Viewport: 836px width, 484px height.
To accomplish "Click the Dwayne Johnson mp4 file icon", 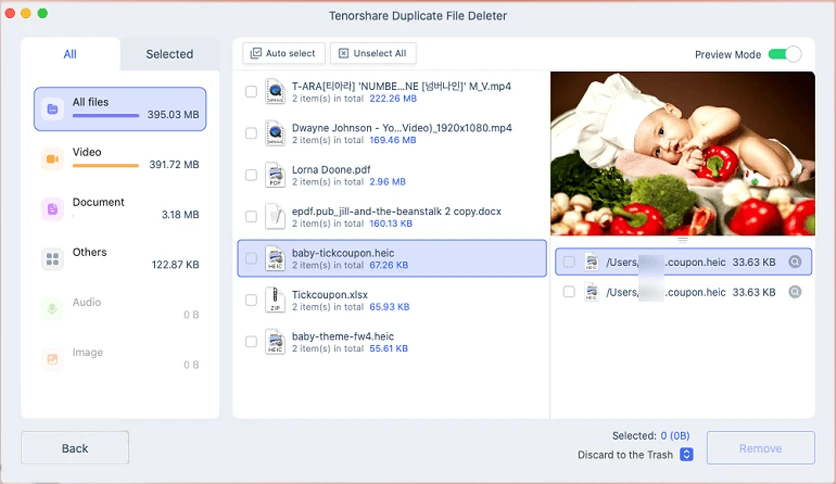I will click(x=275, y=133).
